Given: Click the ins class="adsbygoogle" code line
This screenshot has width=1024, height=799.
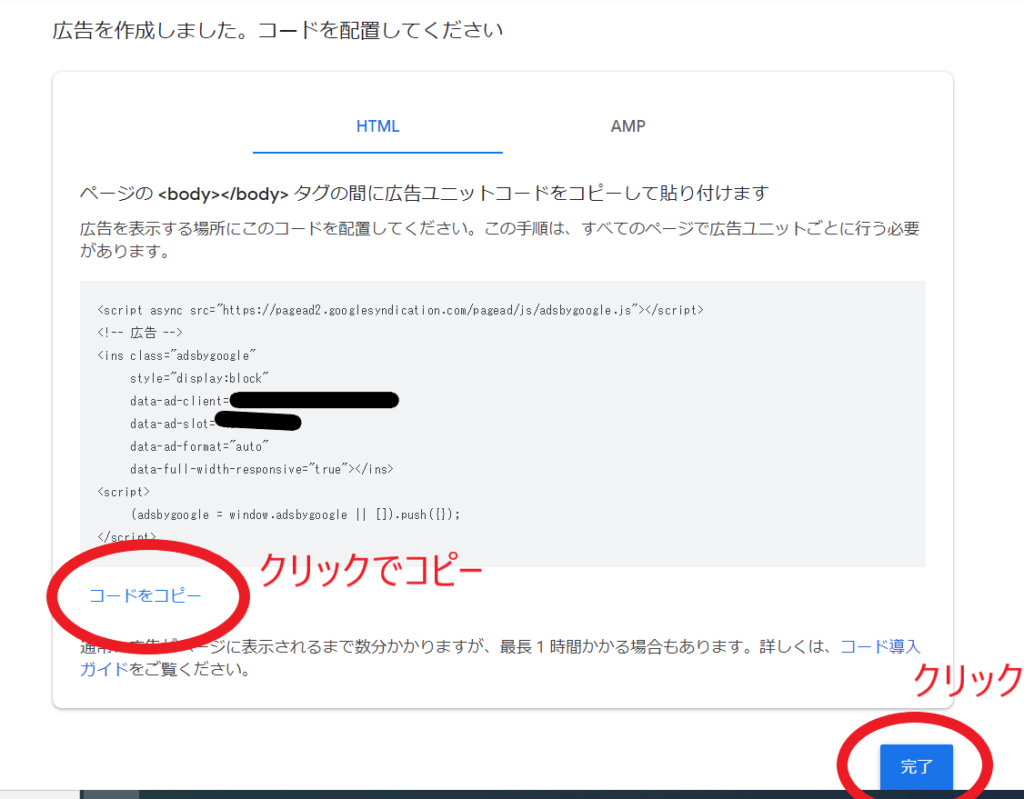Looking at the screenshot, I should pos(176,355).
